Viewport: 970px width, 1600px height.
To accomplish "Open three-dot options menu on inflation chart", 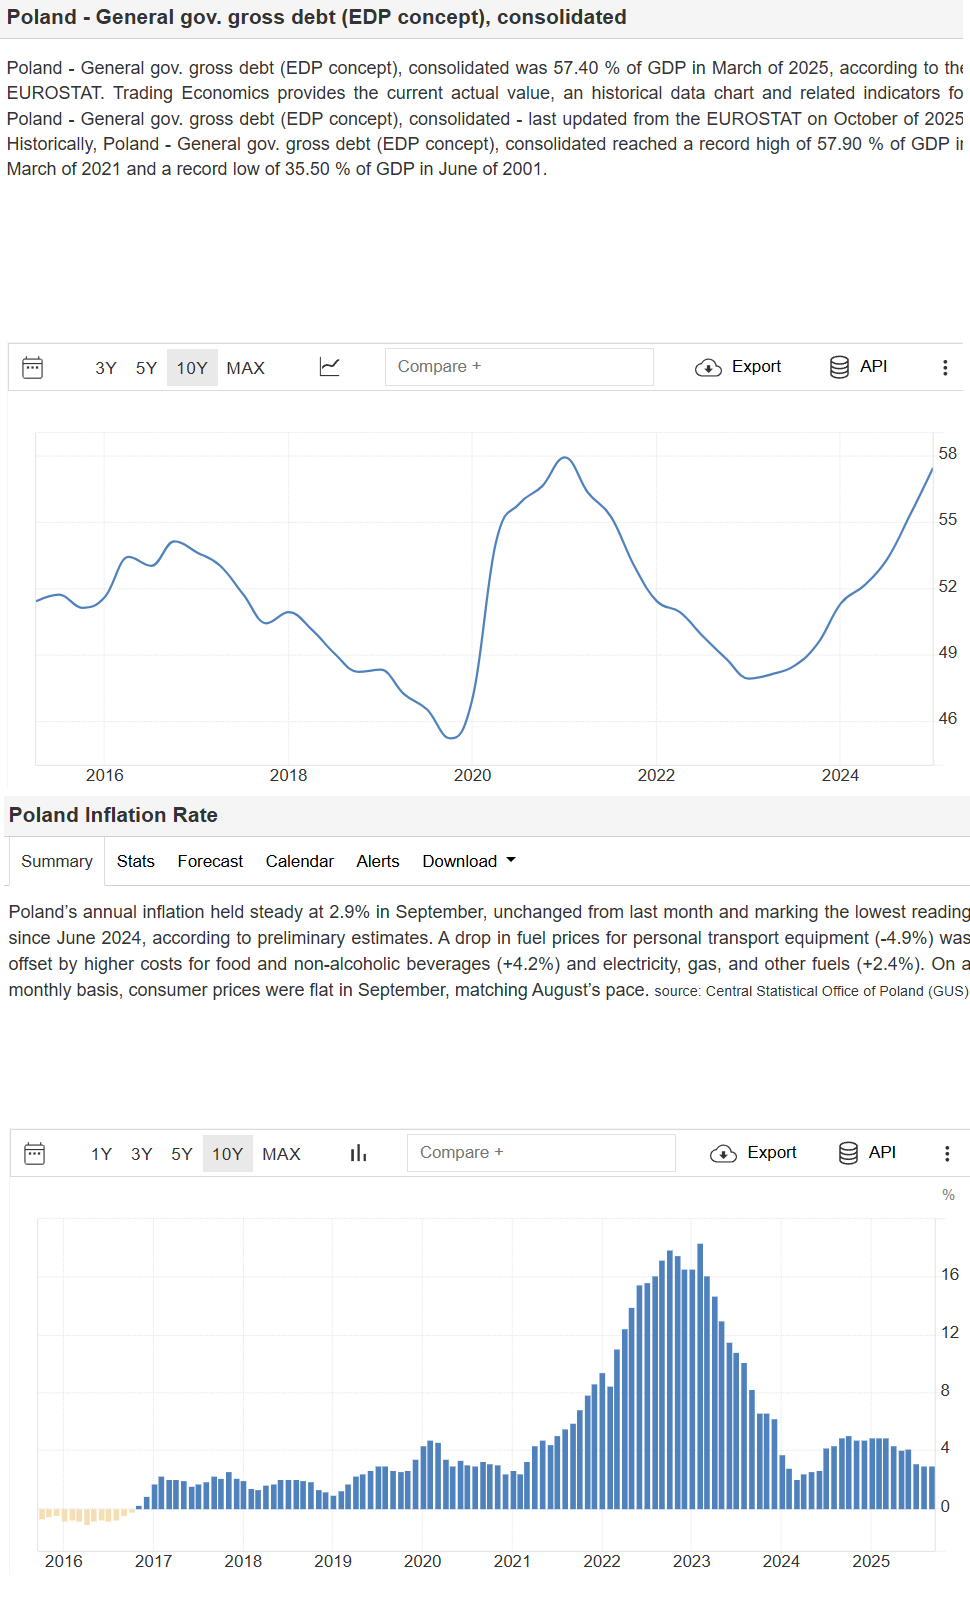I will pos(946,1154).
